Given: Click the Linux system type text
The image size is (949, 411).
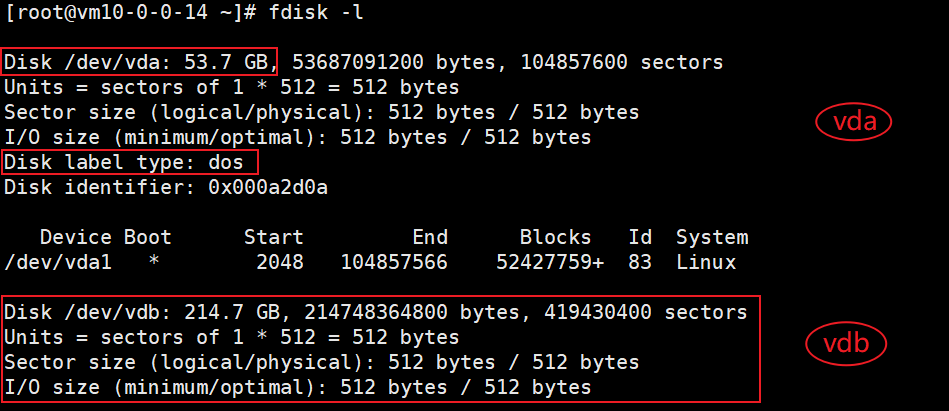Looking at the screenshot, I should (705, 262).
